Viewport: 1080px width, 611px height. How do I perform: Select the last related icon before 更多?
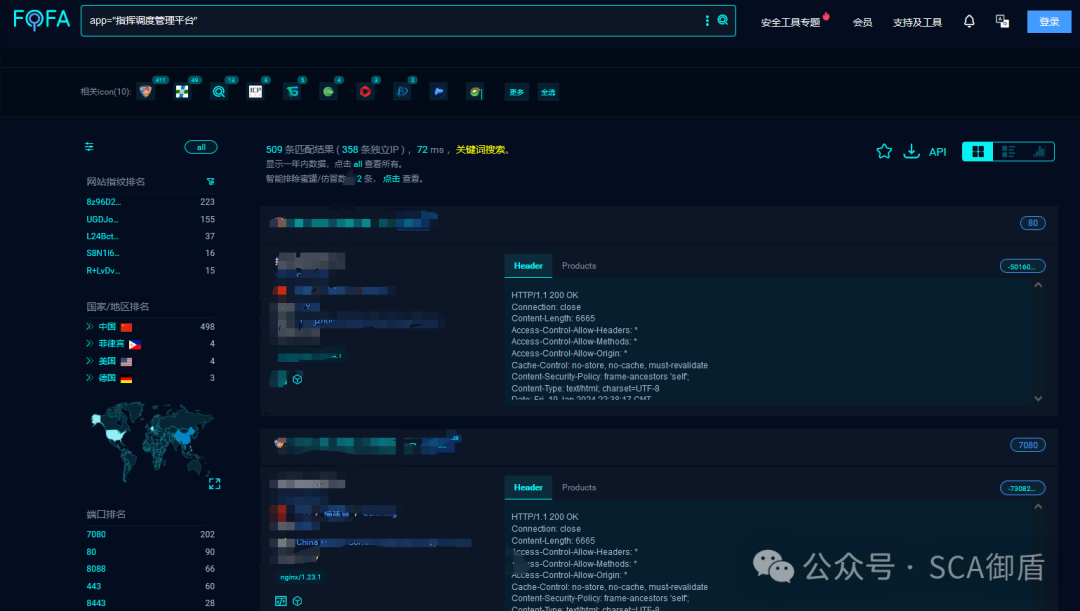475,92
